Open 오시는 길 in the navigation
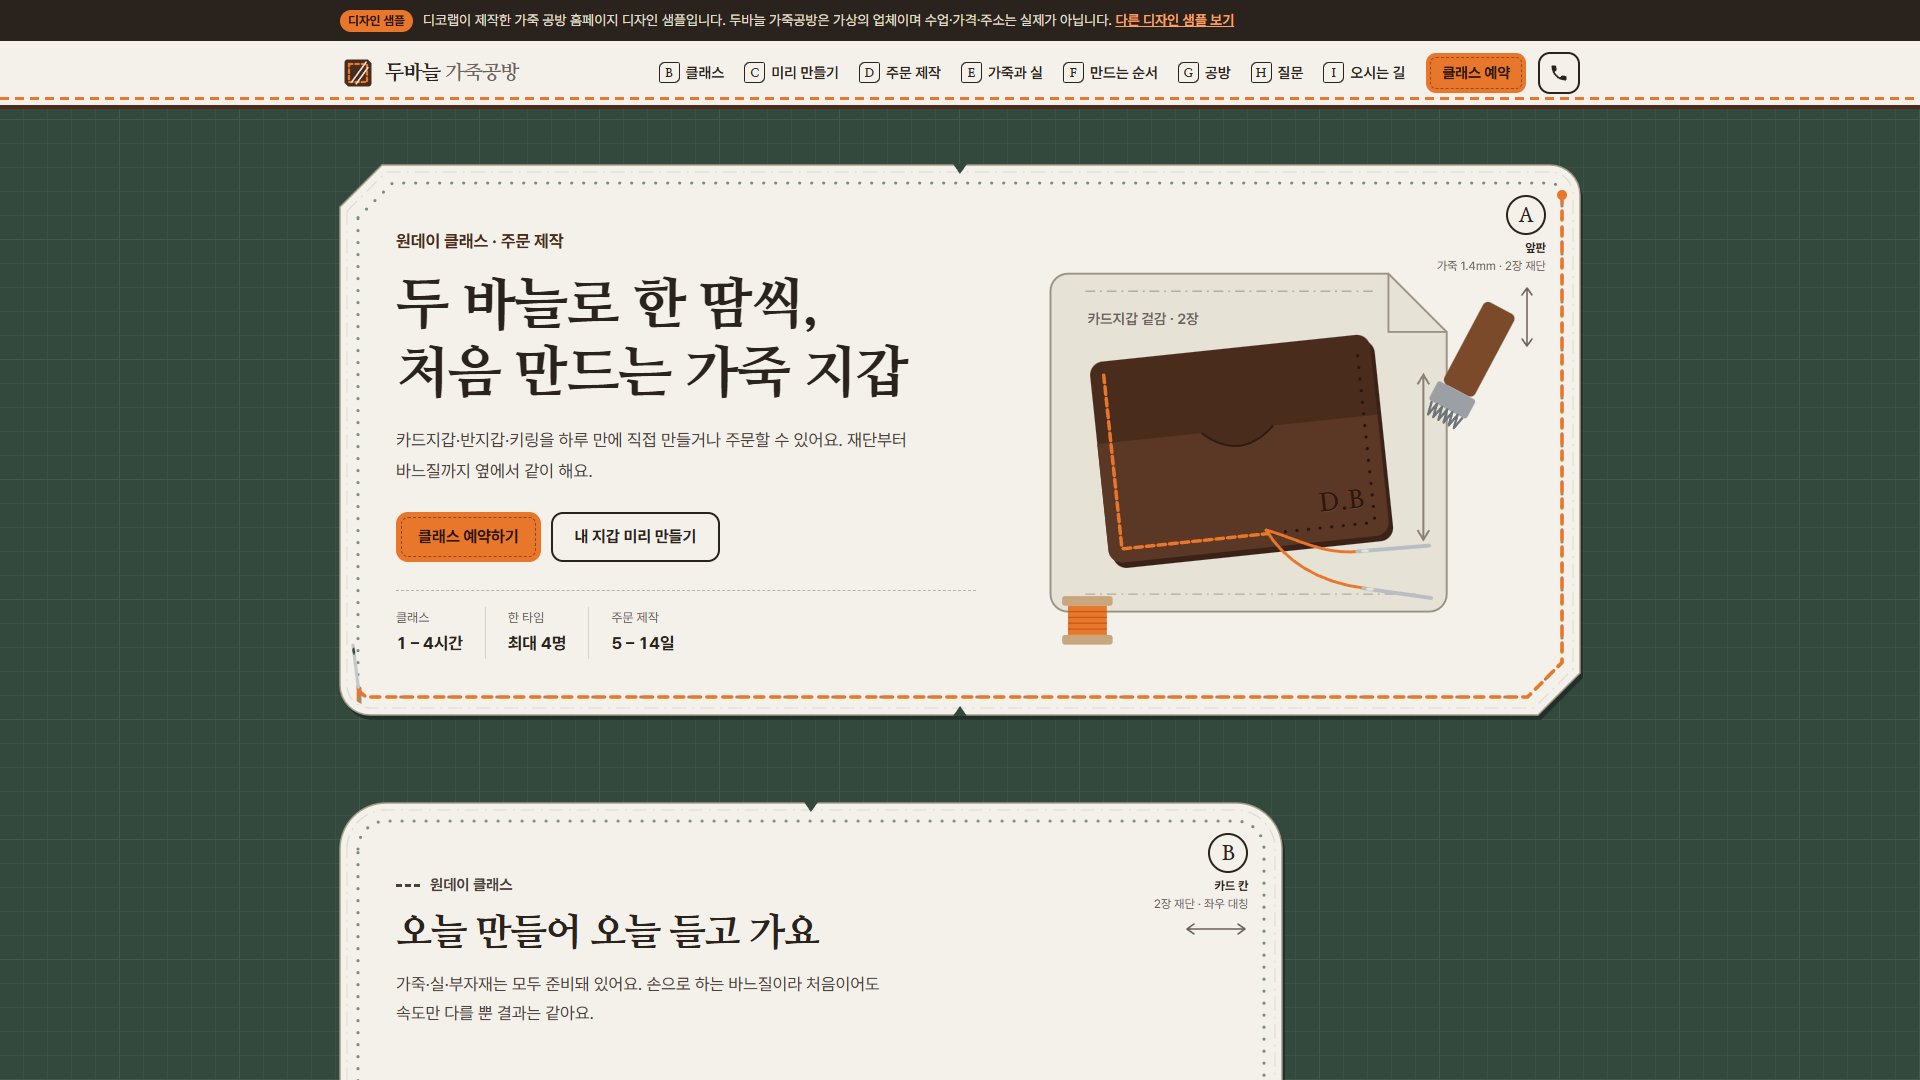Screen dimensions: 1920x1080 click(1365, 73)
